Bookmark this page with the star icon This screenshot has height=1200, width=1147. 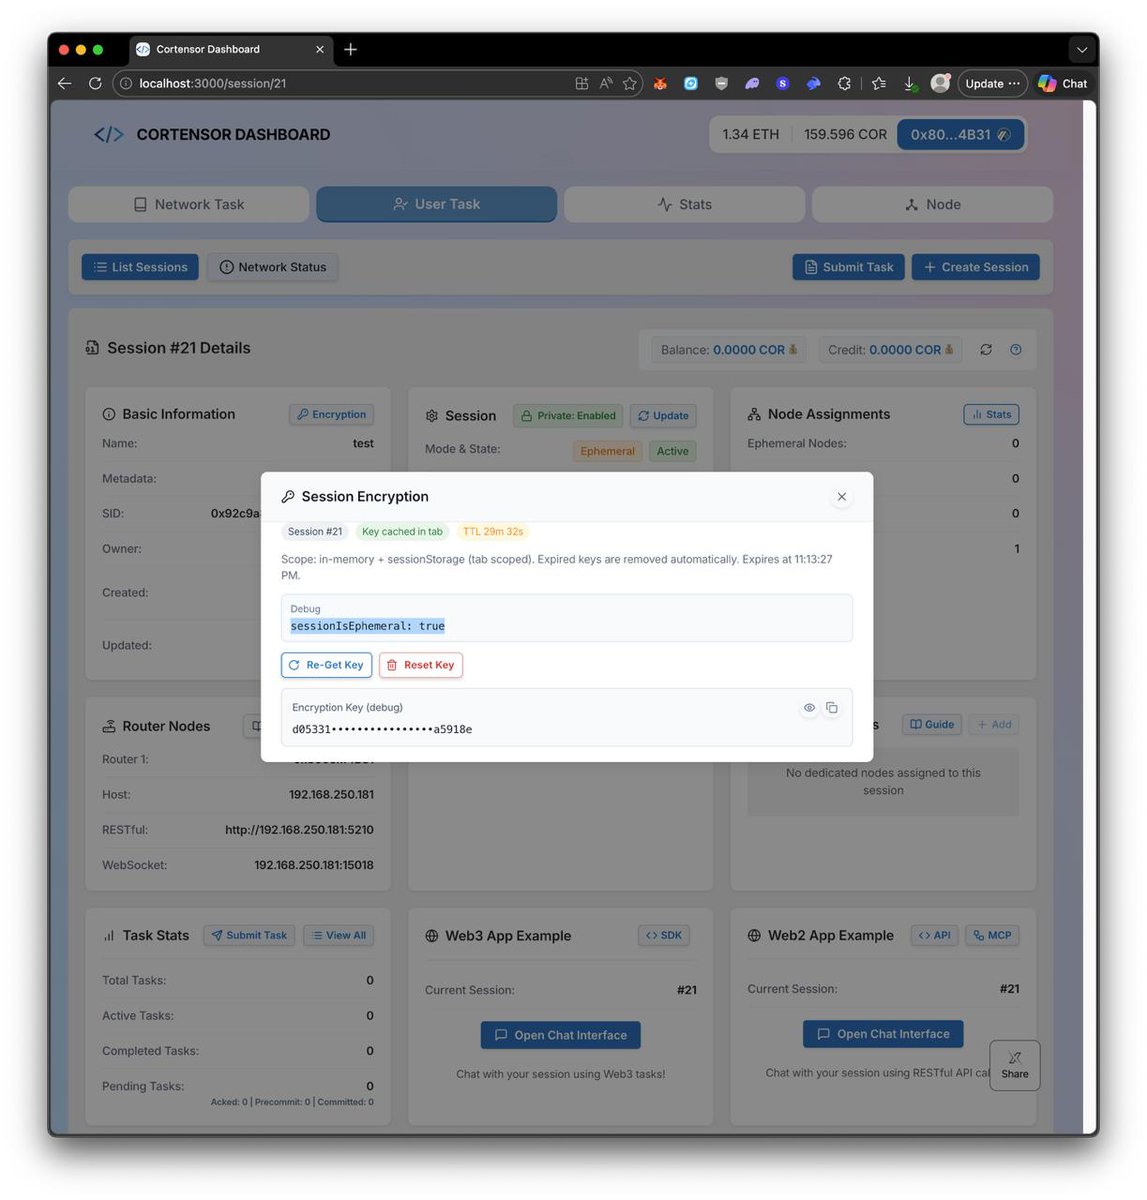(x=630, y=84)
